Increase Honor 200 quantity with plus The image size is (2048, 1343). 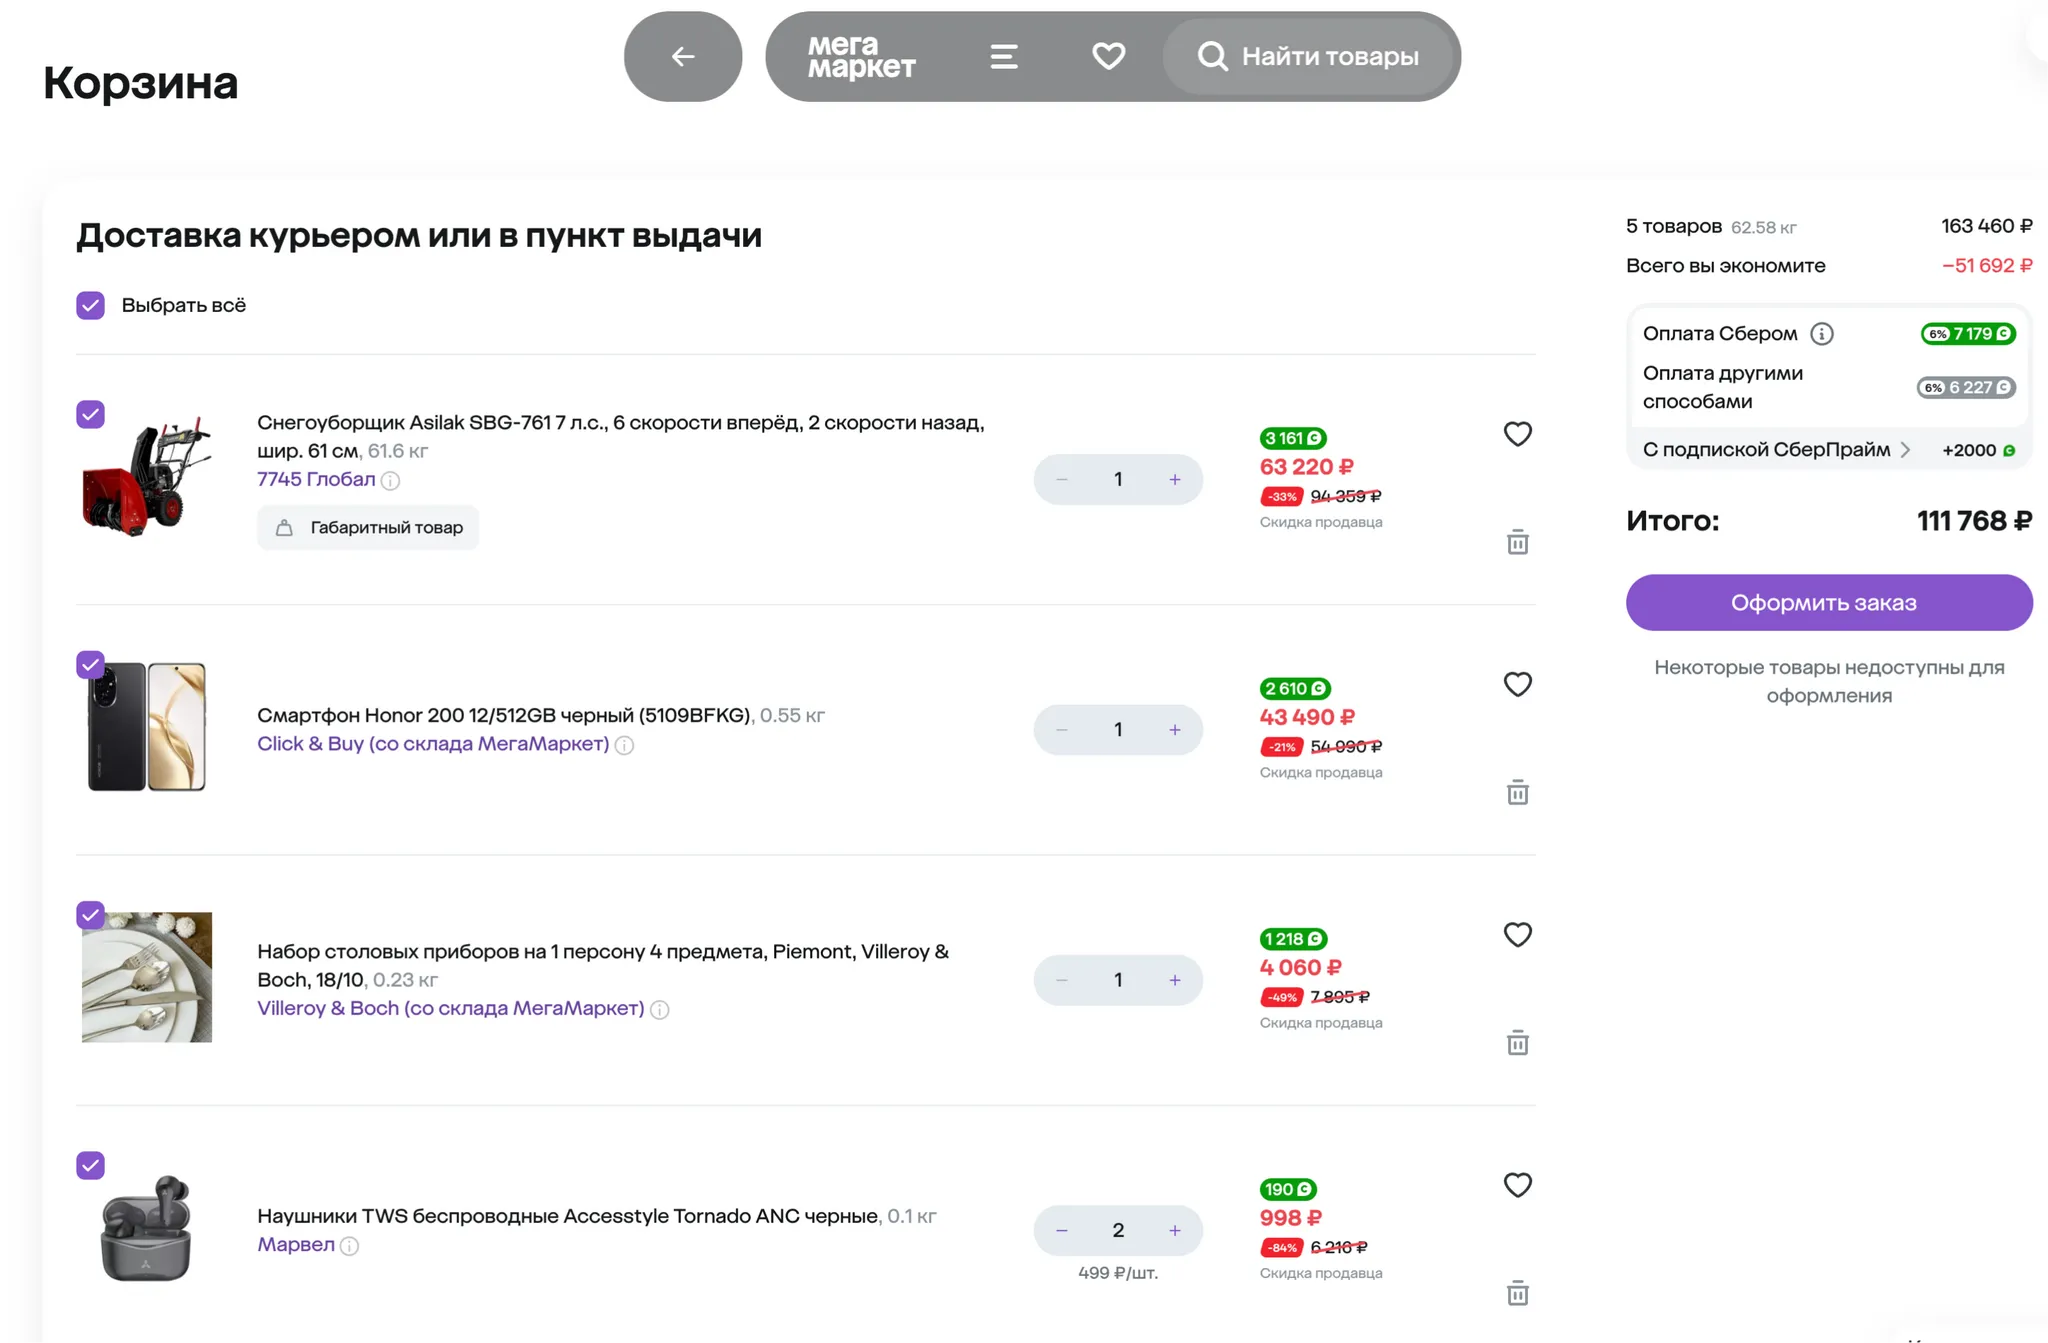click(1175, 730)
